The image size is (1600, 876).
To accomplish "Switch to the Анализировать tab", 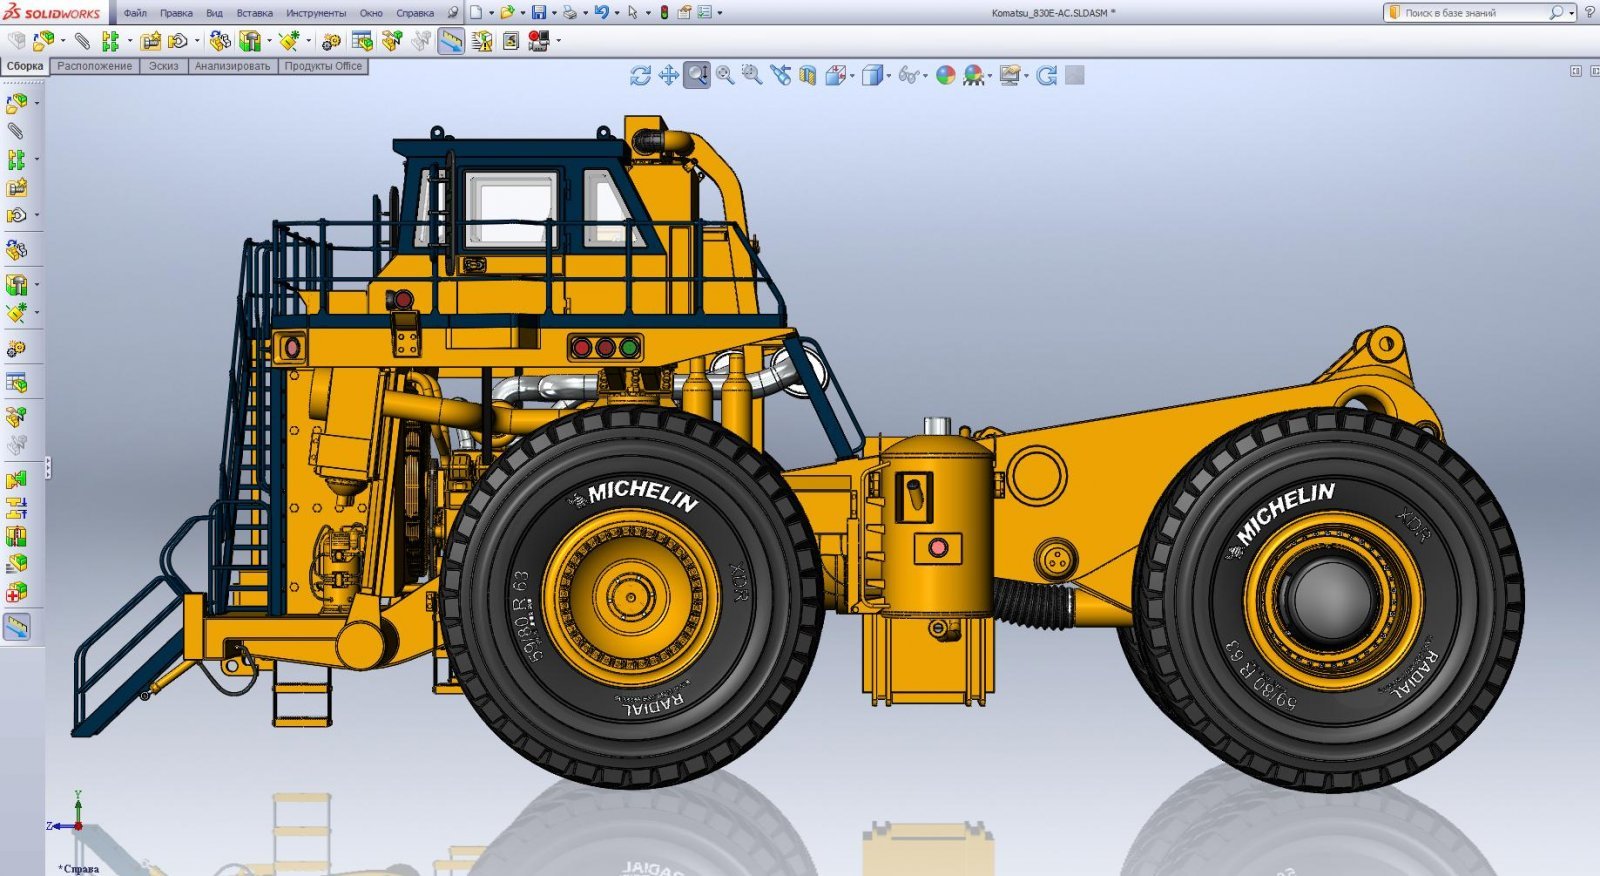I will point(232,66).
